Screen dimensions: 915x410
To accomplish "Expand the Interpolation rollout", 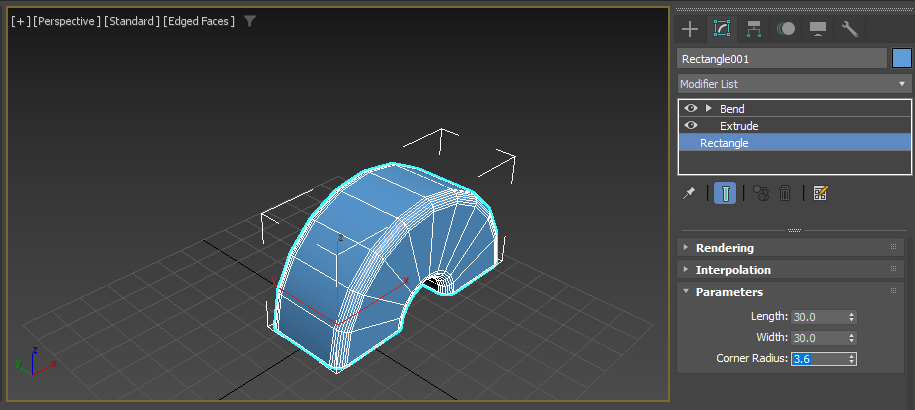I will (x=733, y=270).
